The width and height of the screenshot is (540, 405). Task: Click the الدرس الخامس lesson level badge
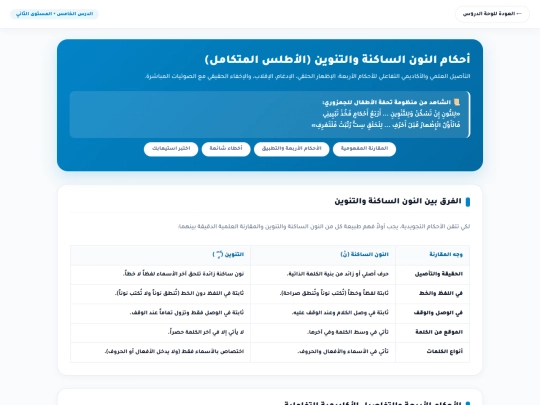[x=54, y=14]
